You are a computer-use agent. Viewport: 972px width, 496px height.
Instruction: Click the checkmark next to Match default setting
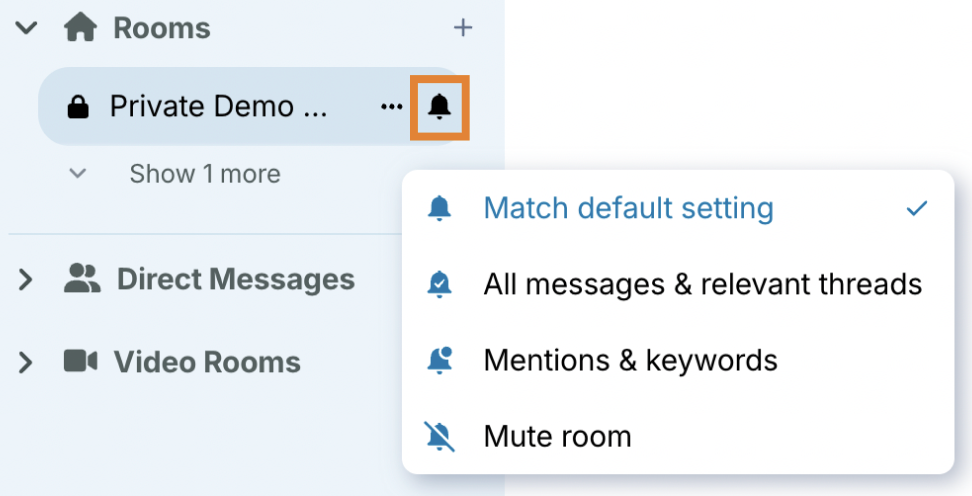coord(916,208)
